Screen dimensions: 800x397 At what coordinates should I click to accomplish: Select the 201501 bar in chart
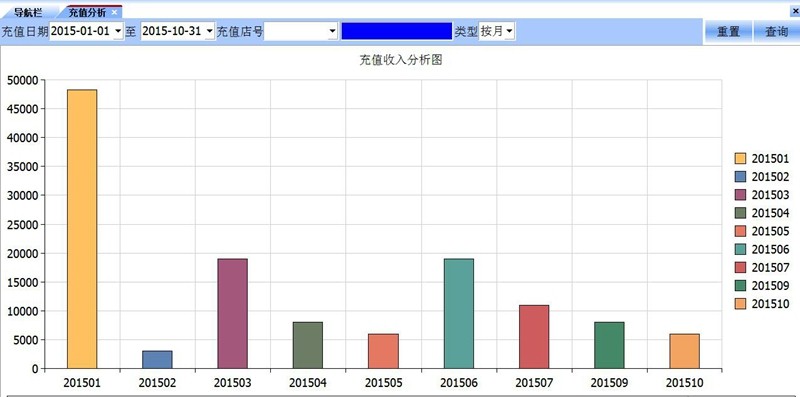click(x=82, y=229)
